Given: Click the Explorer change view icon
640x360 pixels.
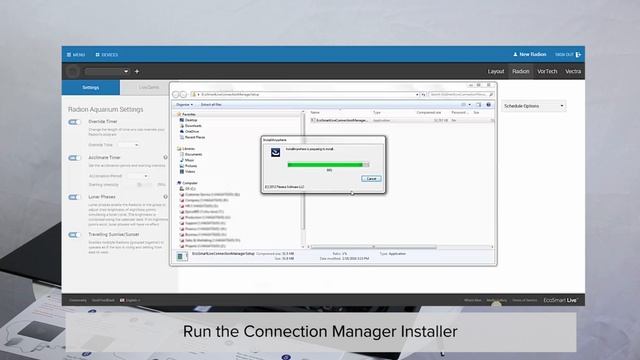Looking at the screenshot, I should tap(463, 105).
